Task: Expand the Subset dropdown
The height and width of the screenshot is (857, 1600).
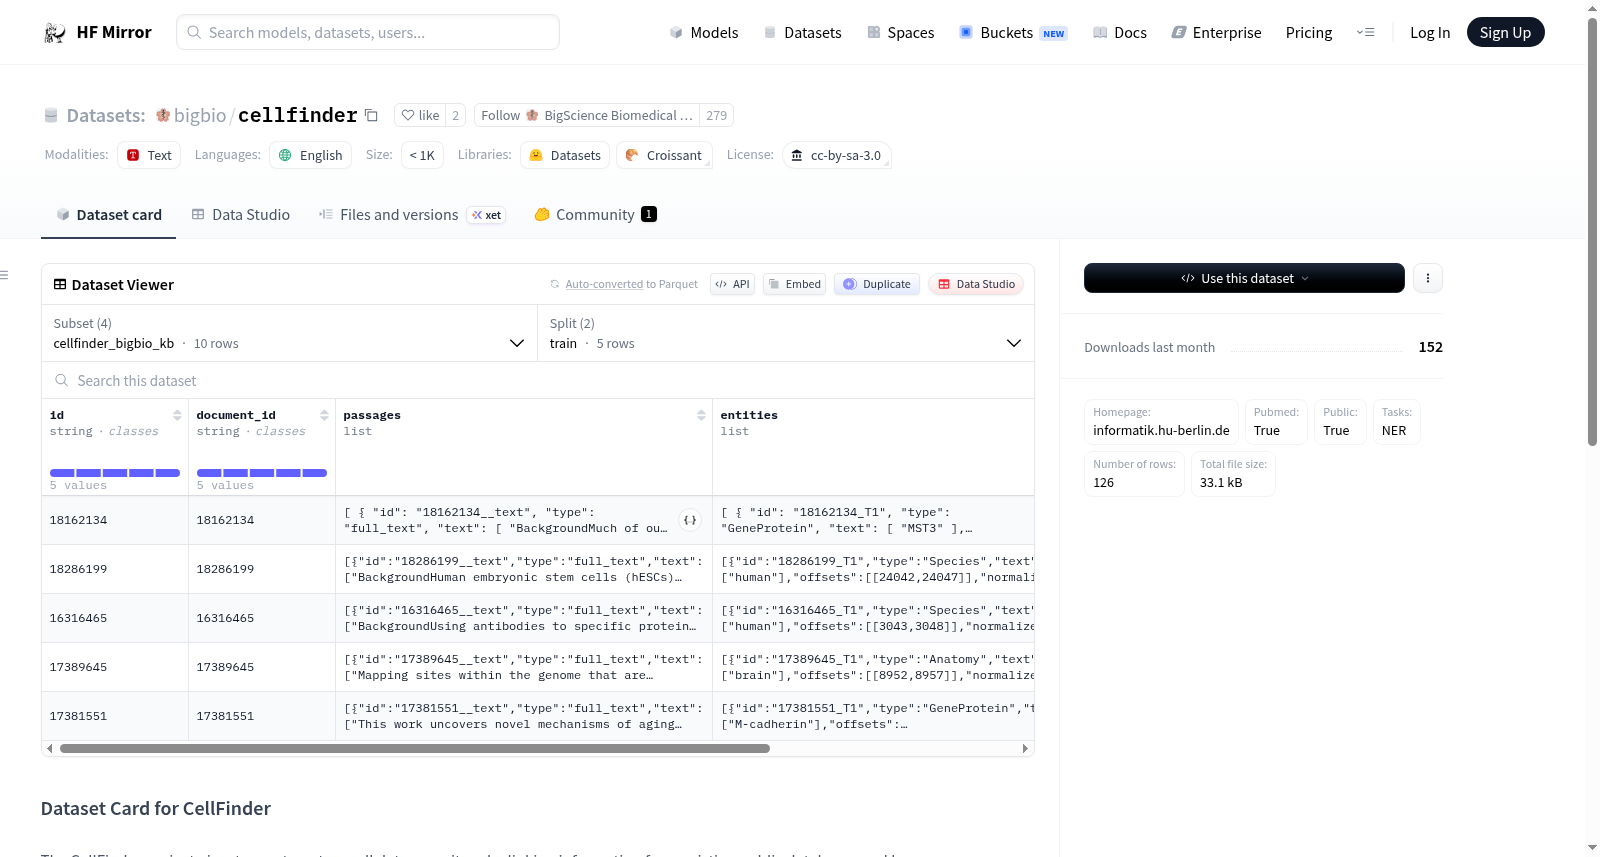Action: [x=290, y=333]
